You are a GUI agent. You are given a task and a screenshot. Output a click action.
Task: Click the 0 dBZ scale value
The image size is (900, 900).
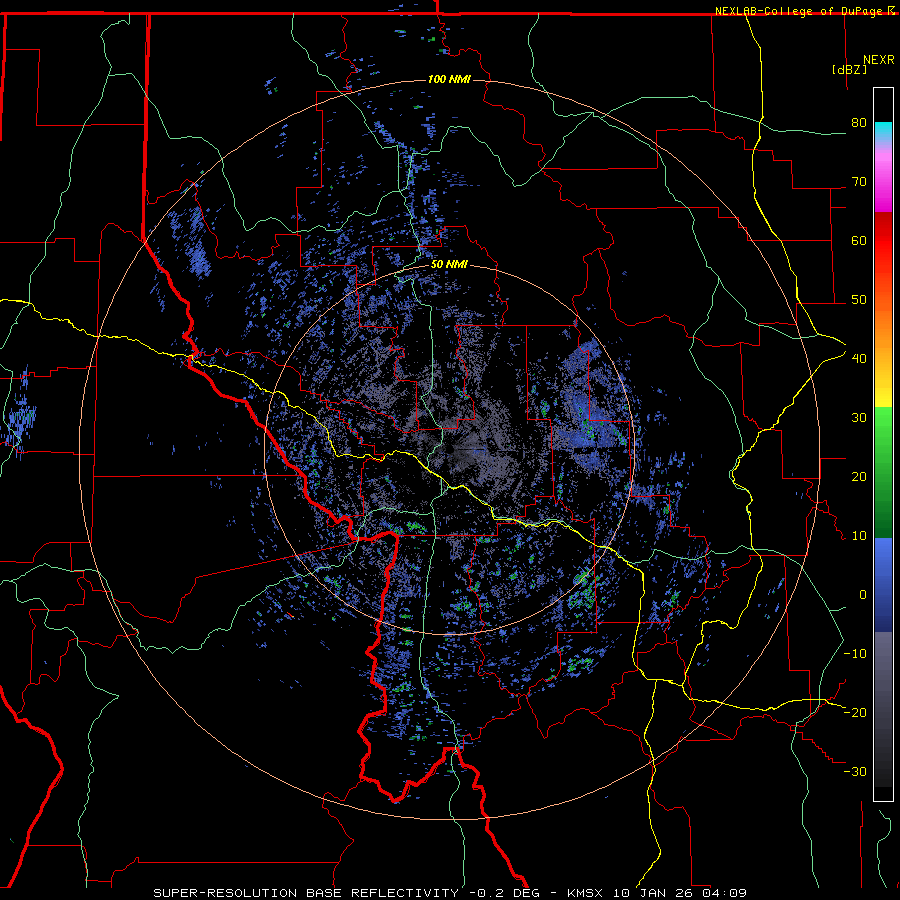click(863, 595)
